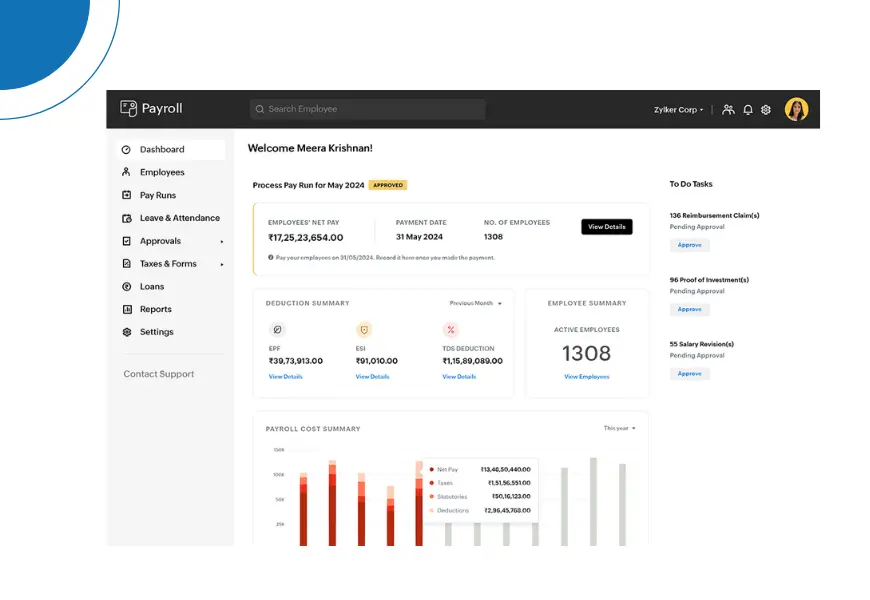The image size is (870, 600).
Task: Click the Employees sidebar icon
Action: click(126, 172)
